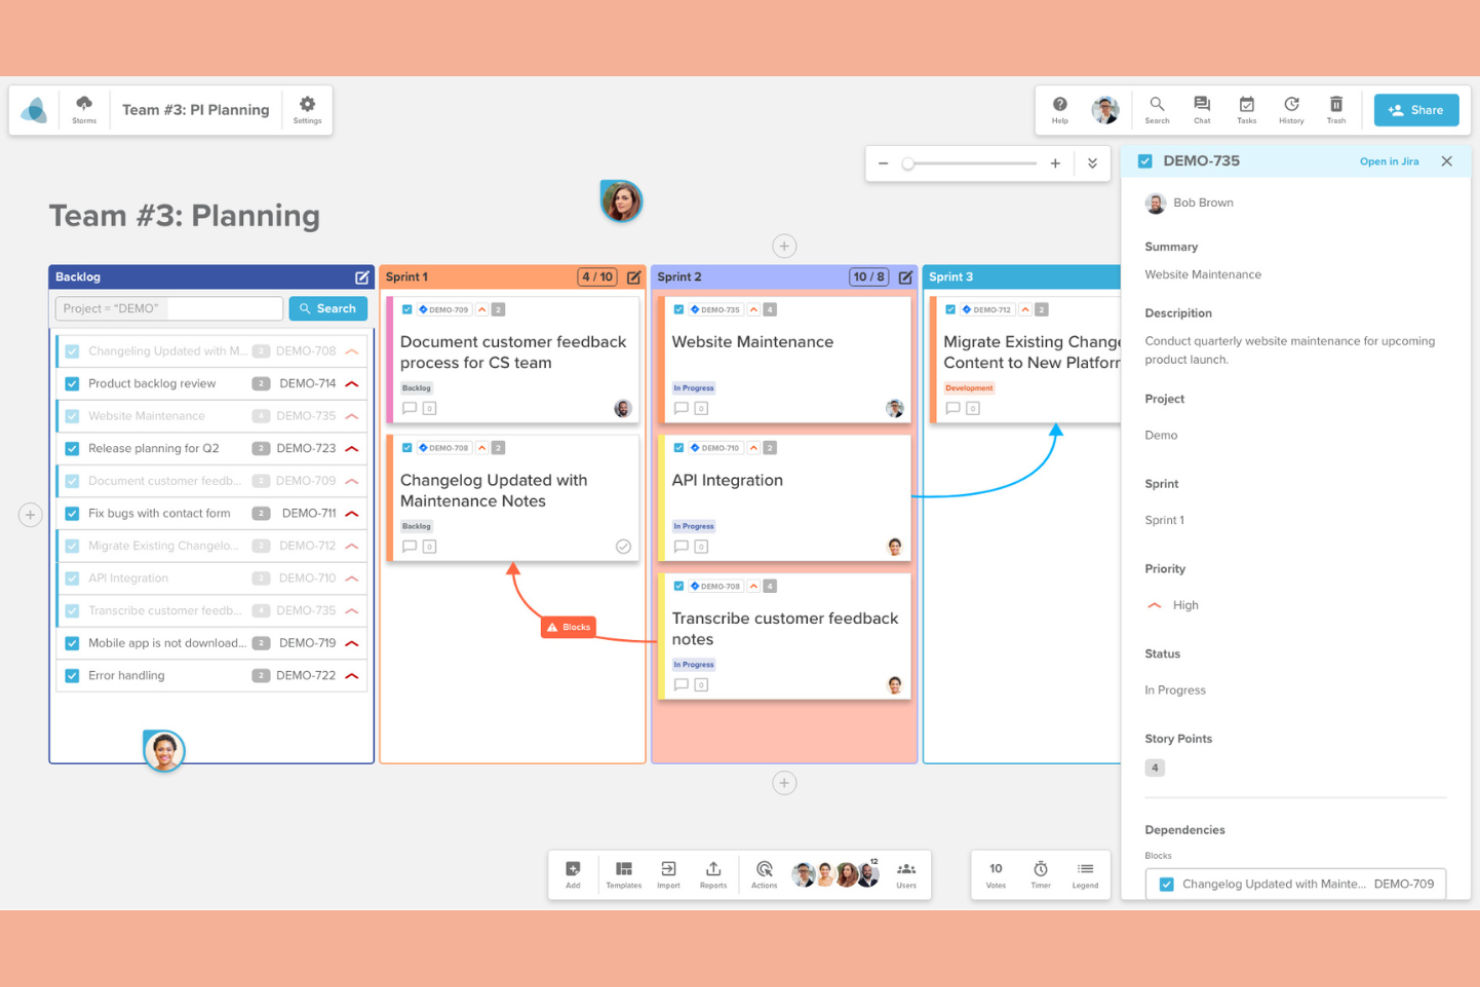The width and height of the screenshot is (1480, 987).
Task: Collapse toolbar with double chevron arrow
Action: pyautogui.click(x=1092, y=164)
